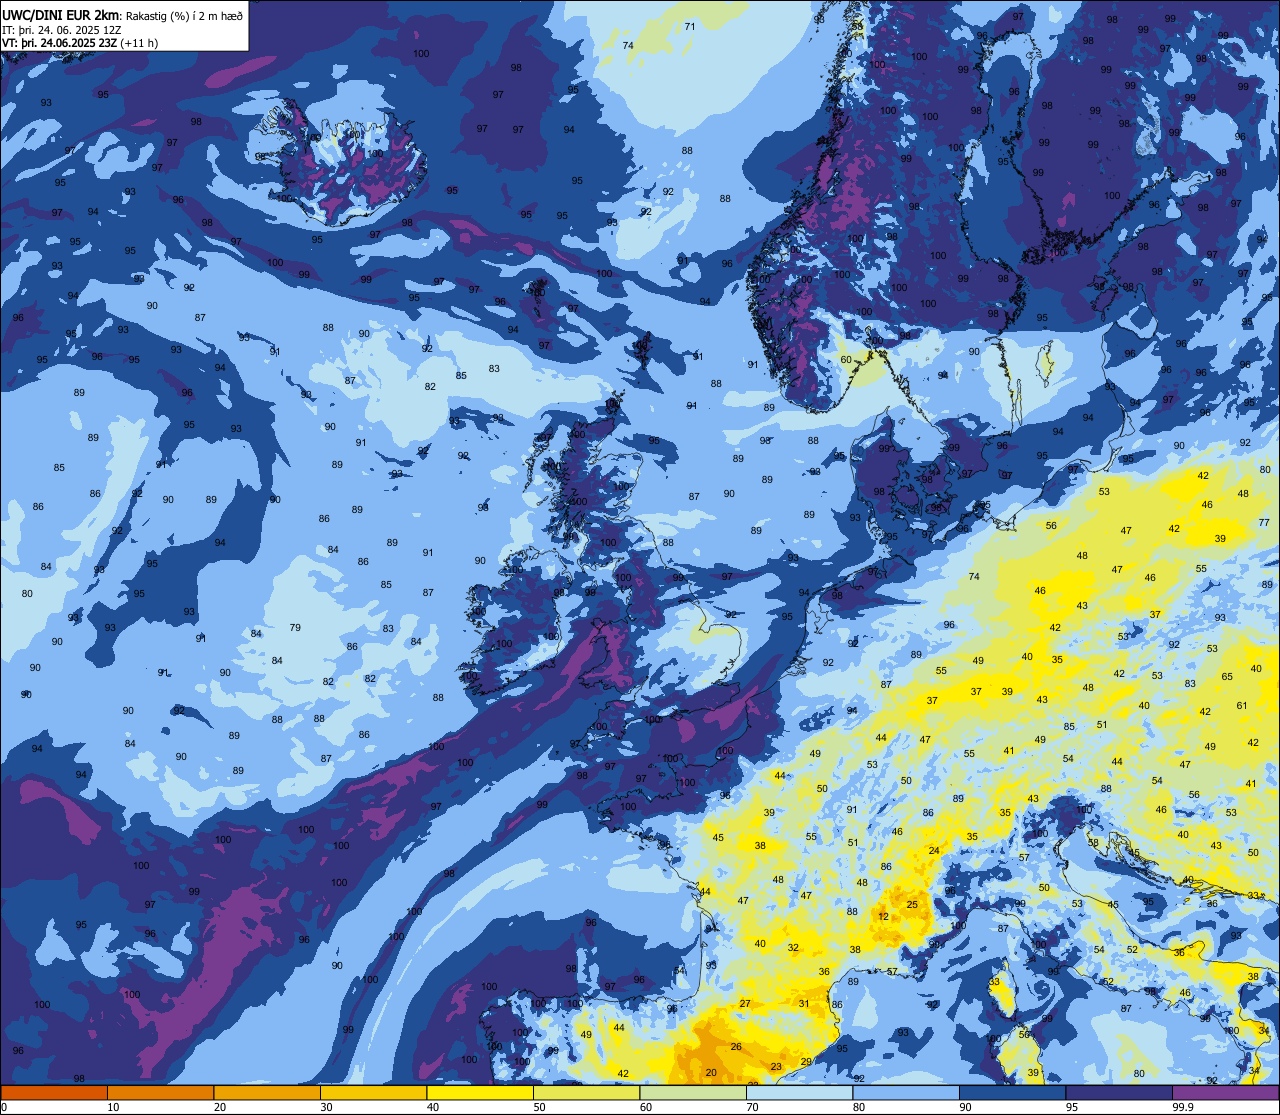The height and width of the screenshot is (1115, 1280).
Task: Click the '79' humidity value over the Atlantic
Action: [295, 628]
